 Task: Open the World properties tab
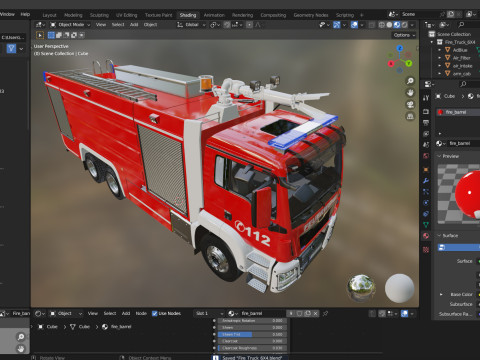(x=426, y=156)
